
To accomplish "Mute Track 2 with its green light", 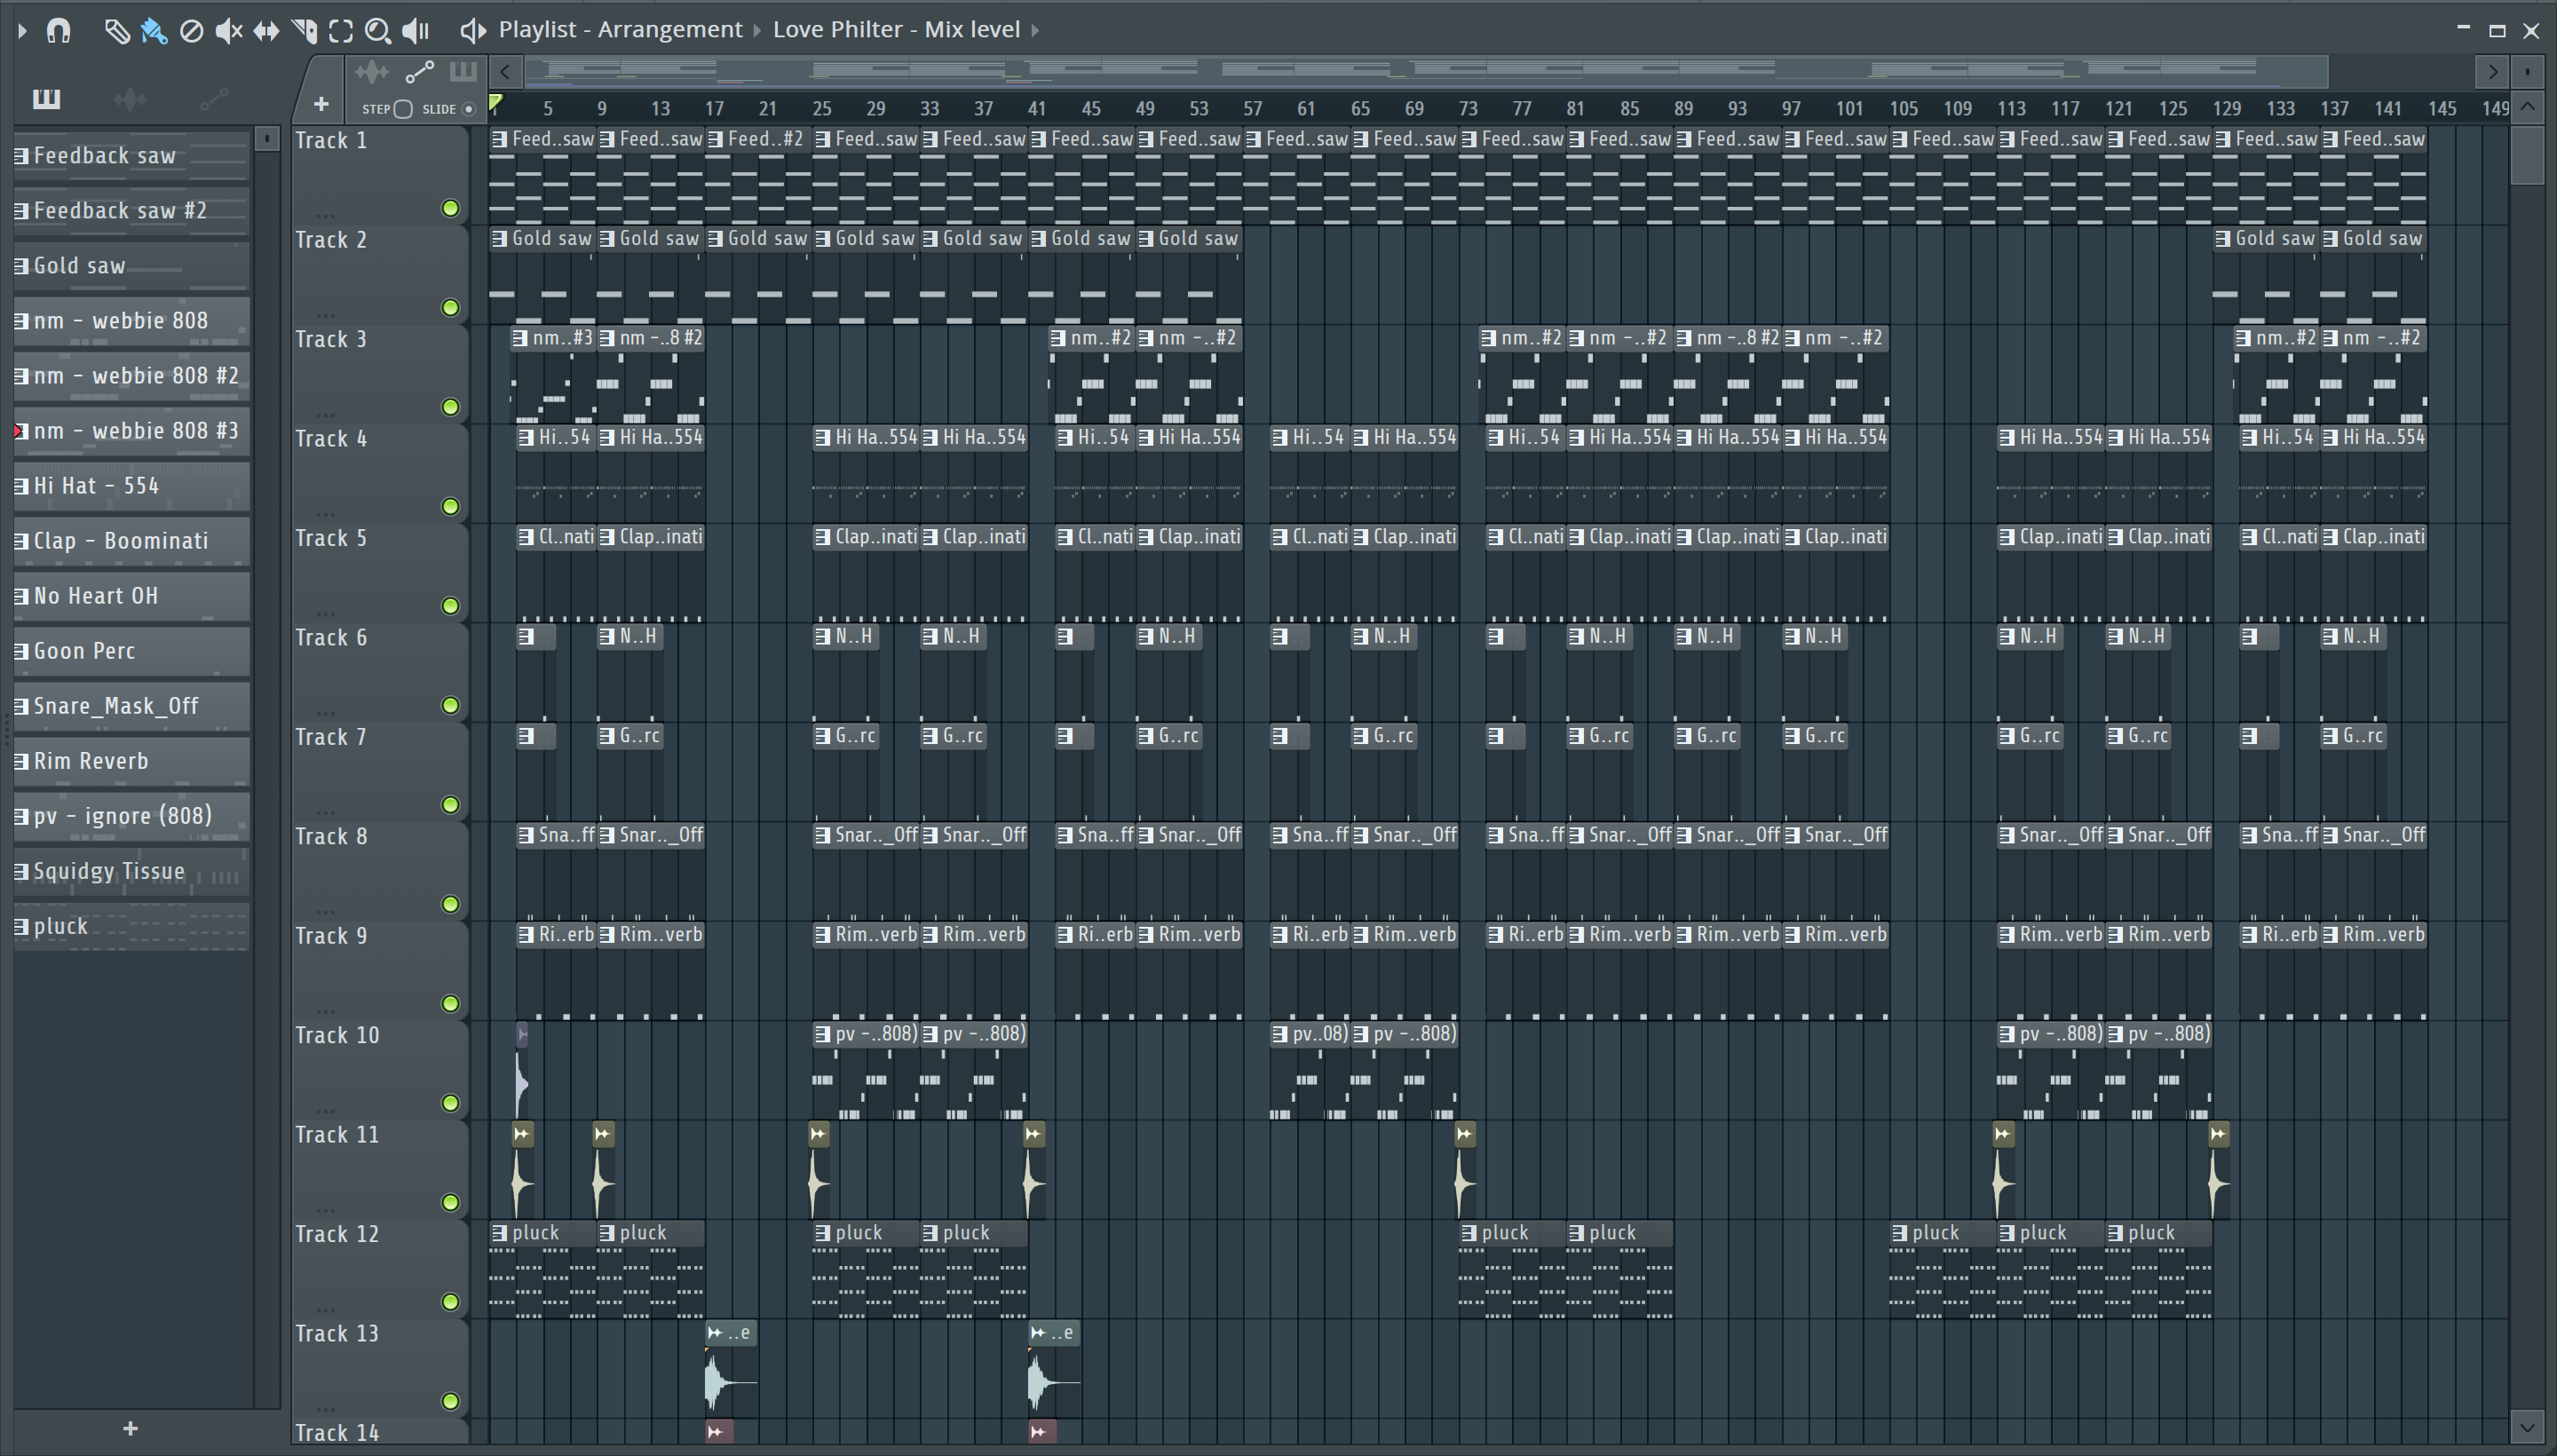I will [450, 307].
